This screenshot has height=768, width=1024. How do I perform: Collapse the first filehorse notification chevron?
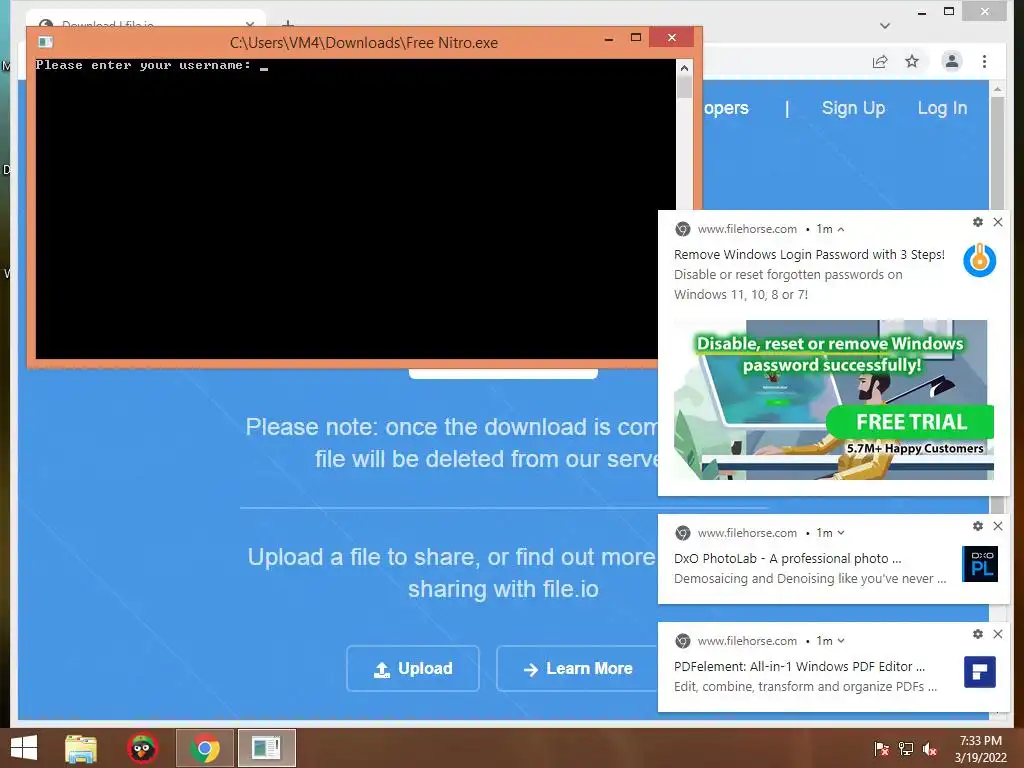(840, 229)
